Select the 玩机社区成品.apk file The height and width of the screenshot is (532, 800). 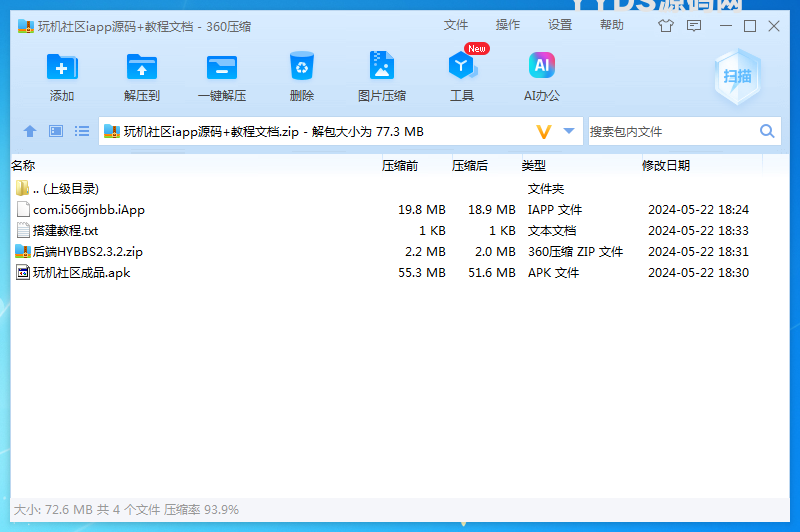81,272
